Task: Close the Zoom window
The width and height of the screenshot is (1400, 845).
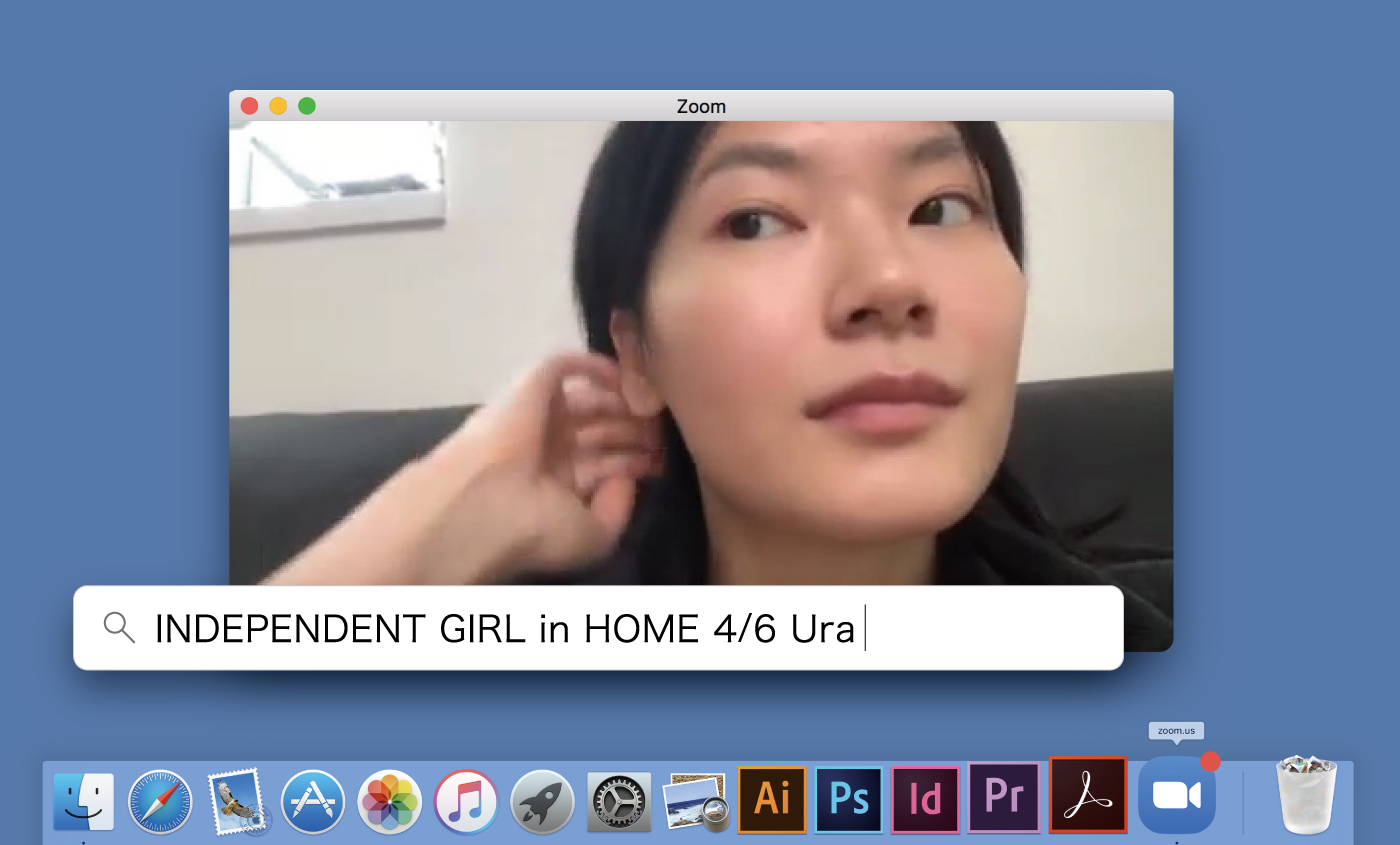Action: click(x=250, y=106)
